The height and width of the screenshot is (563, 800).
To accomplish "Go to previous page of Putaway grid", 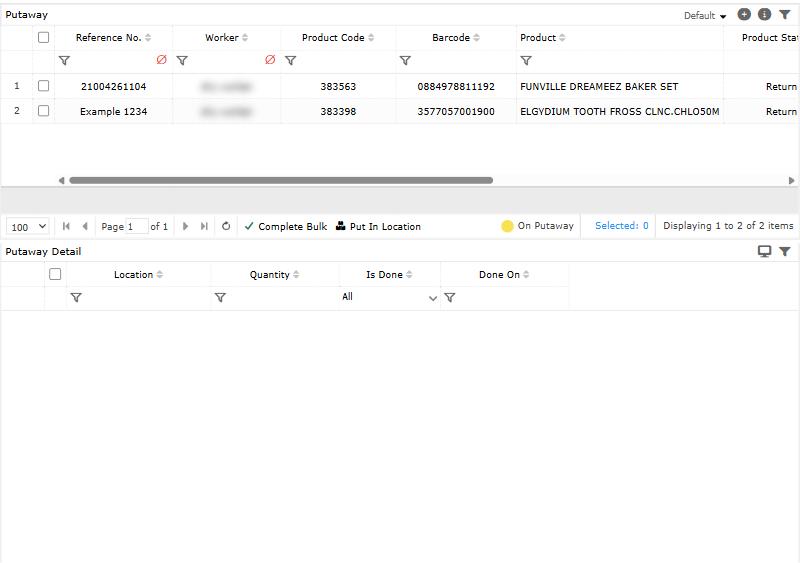I will pos(85,226).
